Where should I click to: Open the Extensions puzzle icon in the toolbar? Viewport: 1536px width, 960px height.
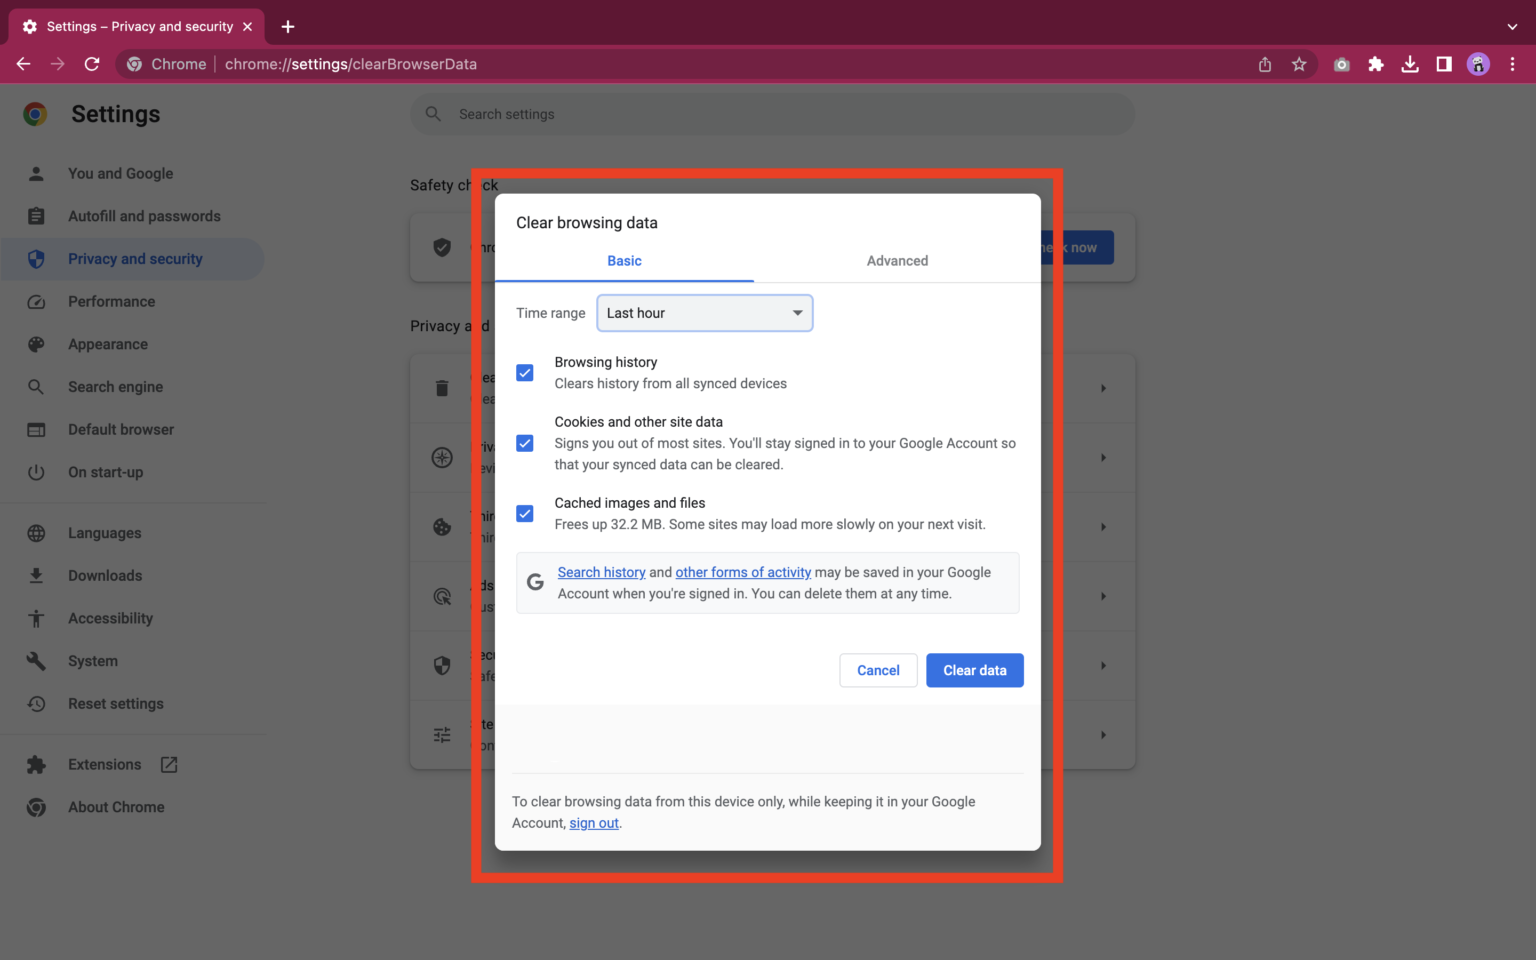[1376, 63]
